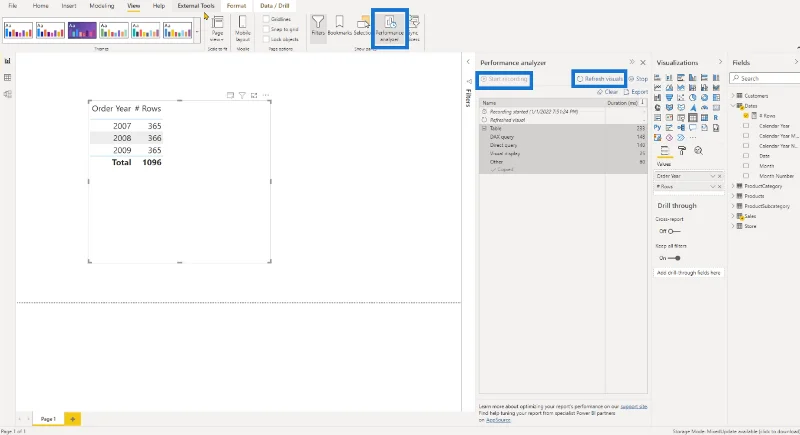Open the Sync slicers pane
This screenshot has height=435, width=800.
pos(414,28)
